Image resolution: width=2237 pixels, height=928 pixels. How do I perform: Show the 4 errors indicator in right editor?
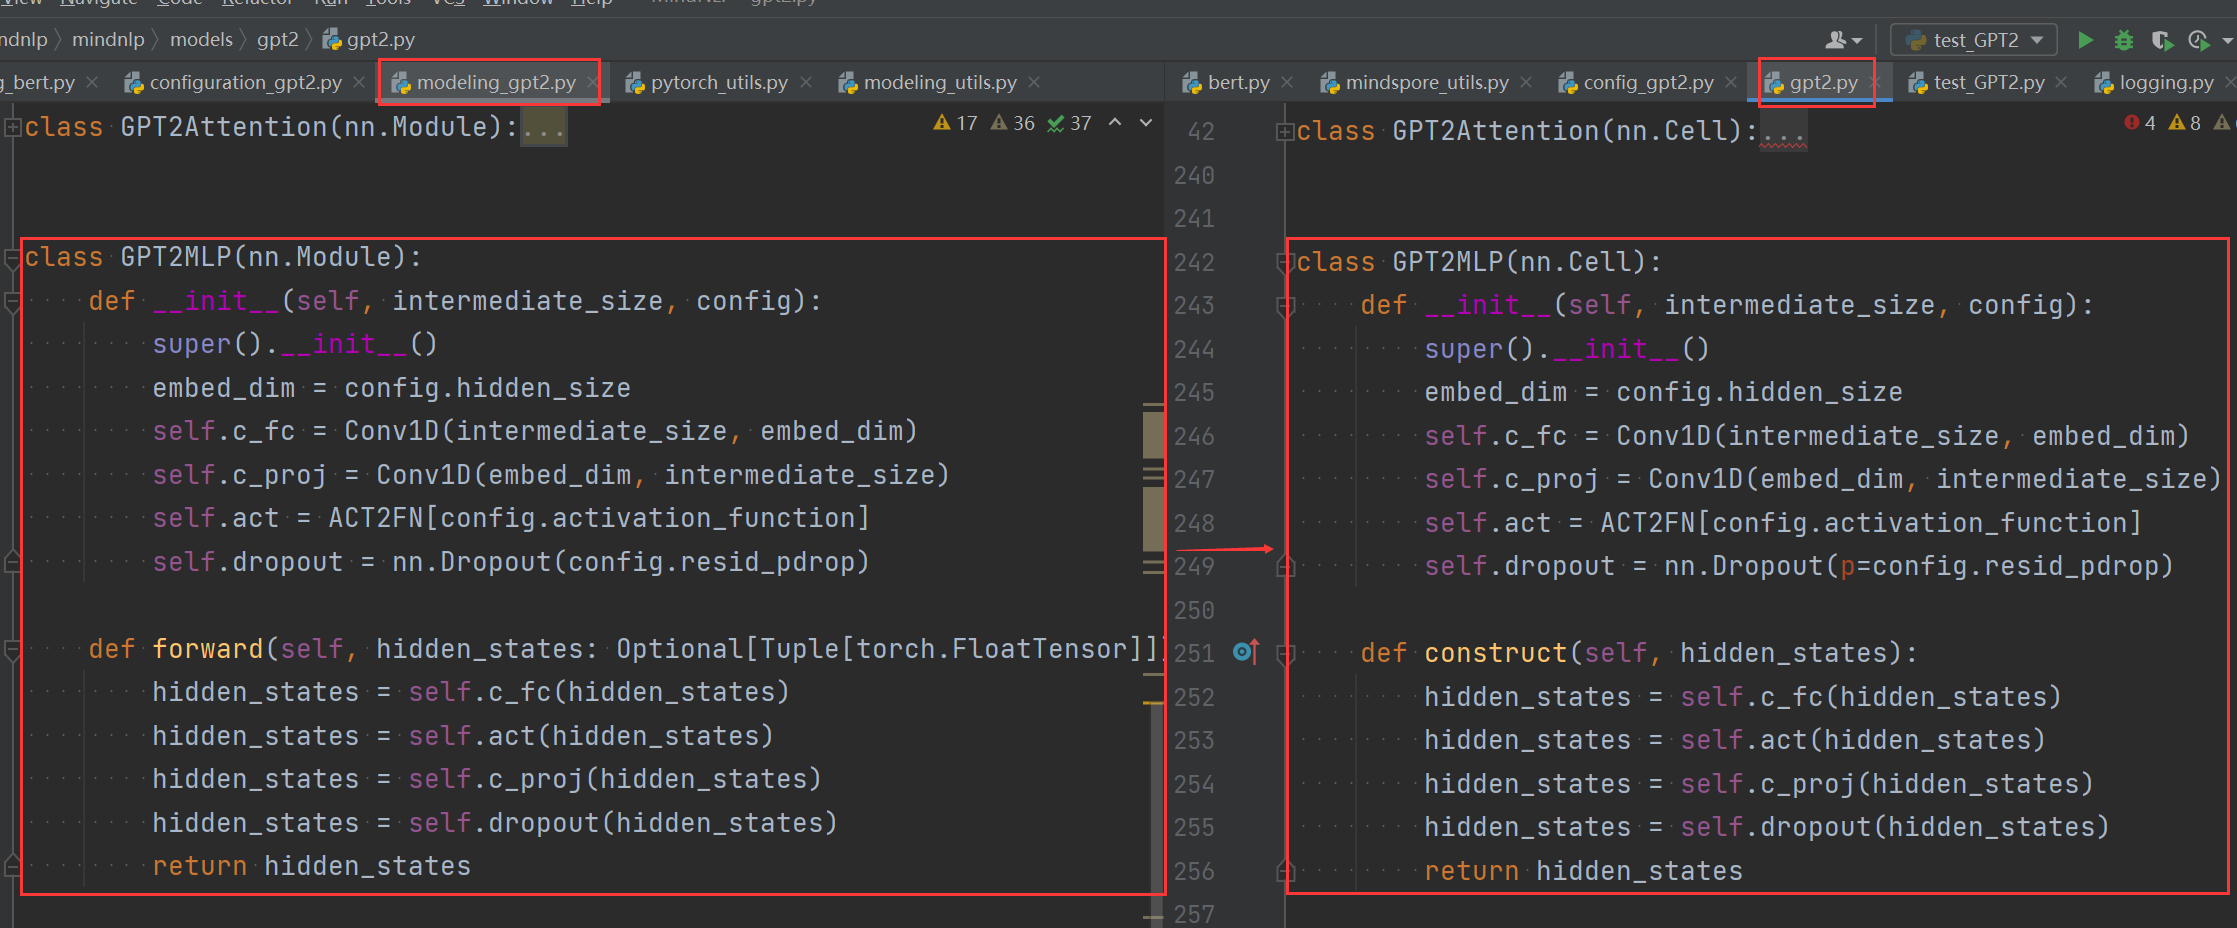2139,123
